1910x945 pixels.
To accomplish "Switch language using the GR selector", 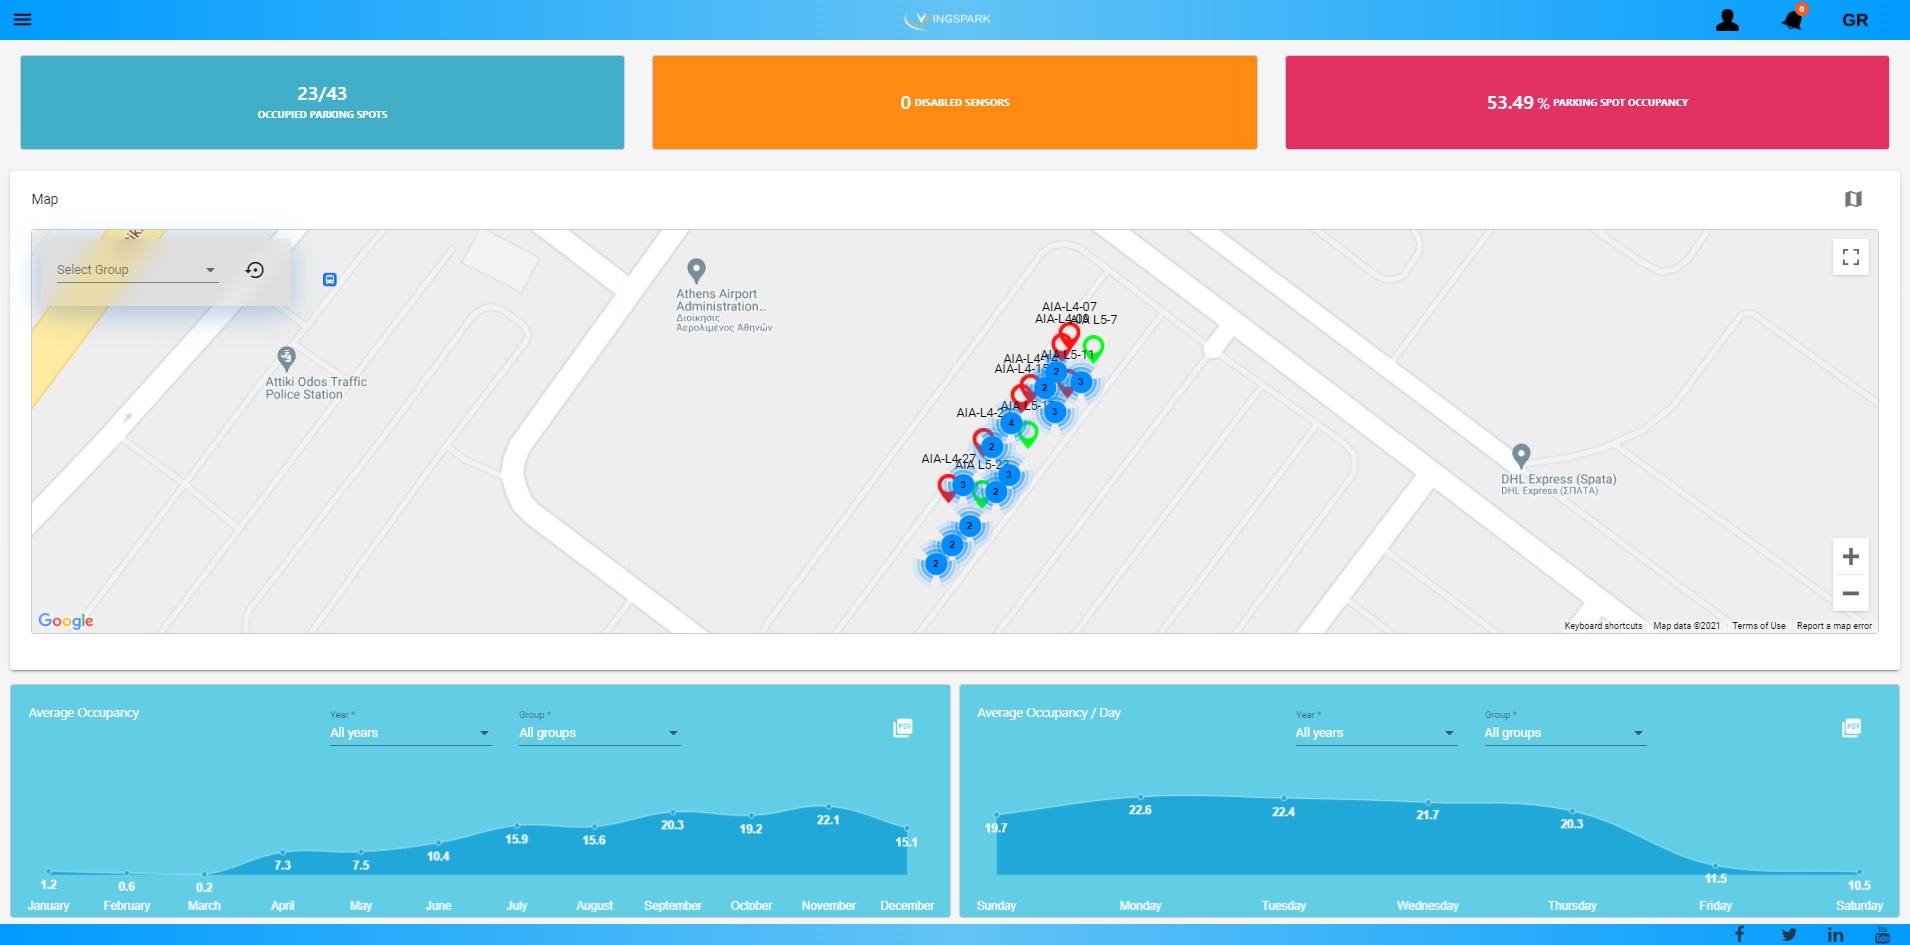I will [1855, 19].
